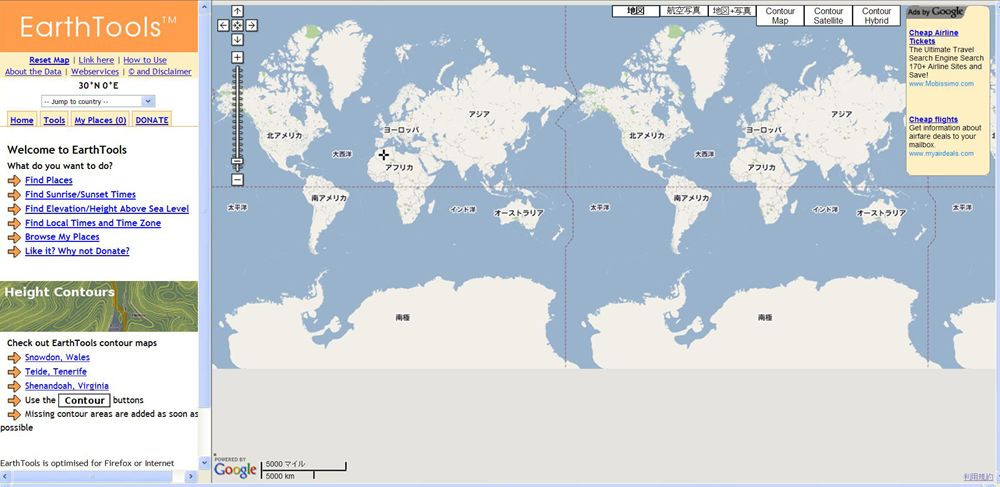The width and height of the screenshot is (1000, 487).
Task: Click the Google logo on the map
Action: pos(235,469)
